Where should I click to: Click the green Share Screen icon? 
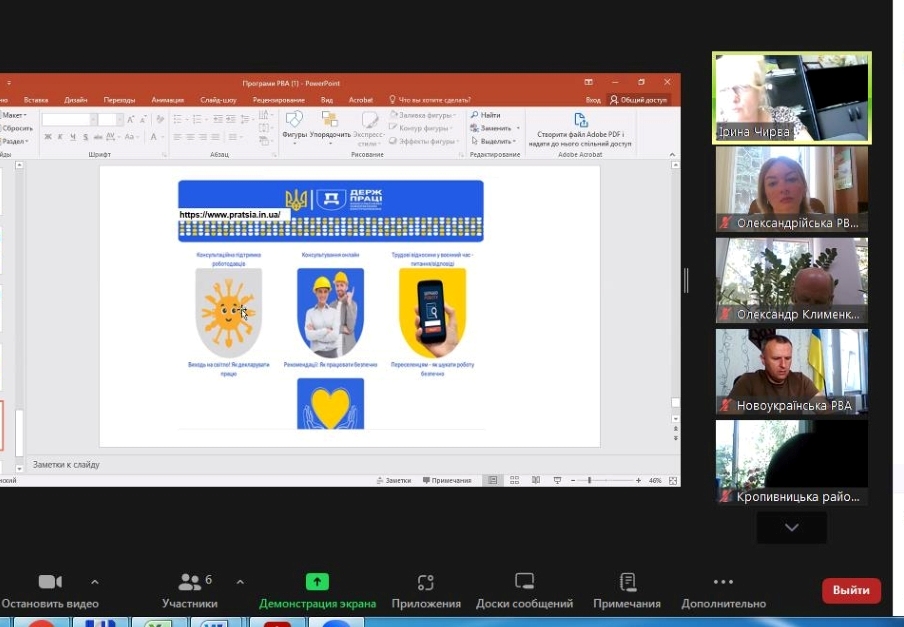coord(317,582)
